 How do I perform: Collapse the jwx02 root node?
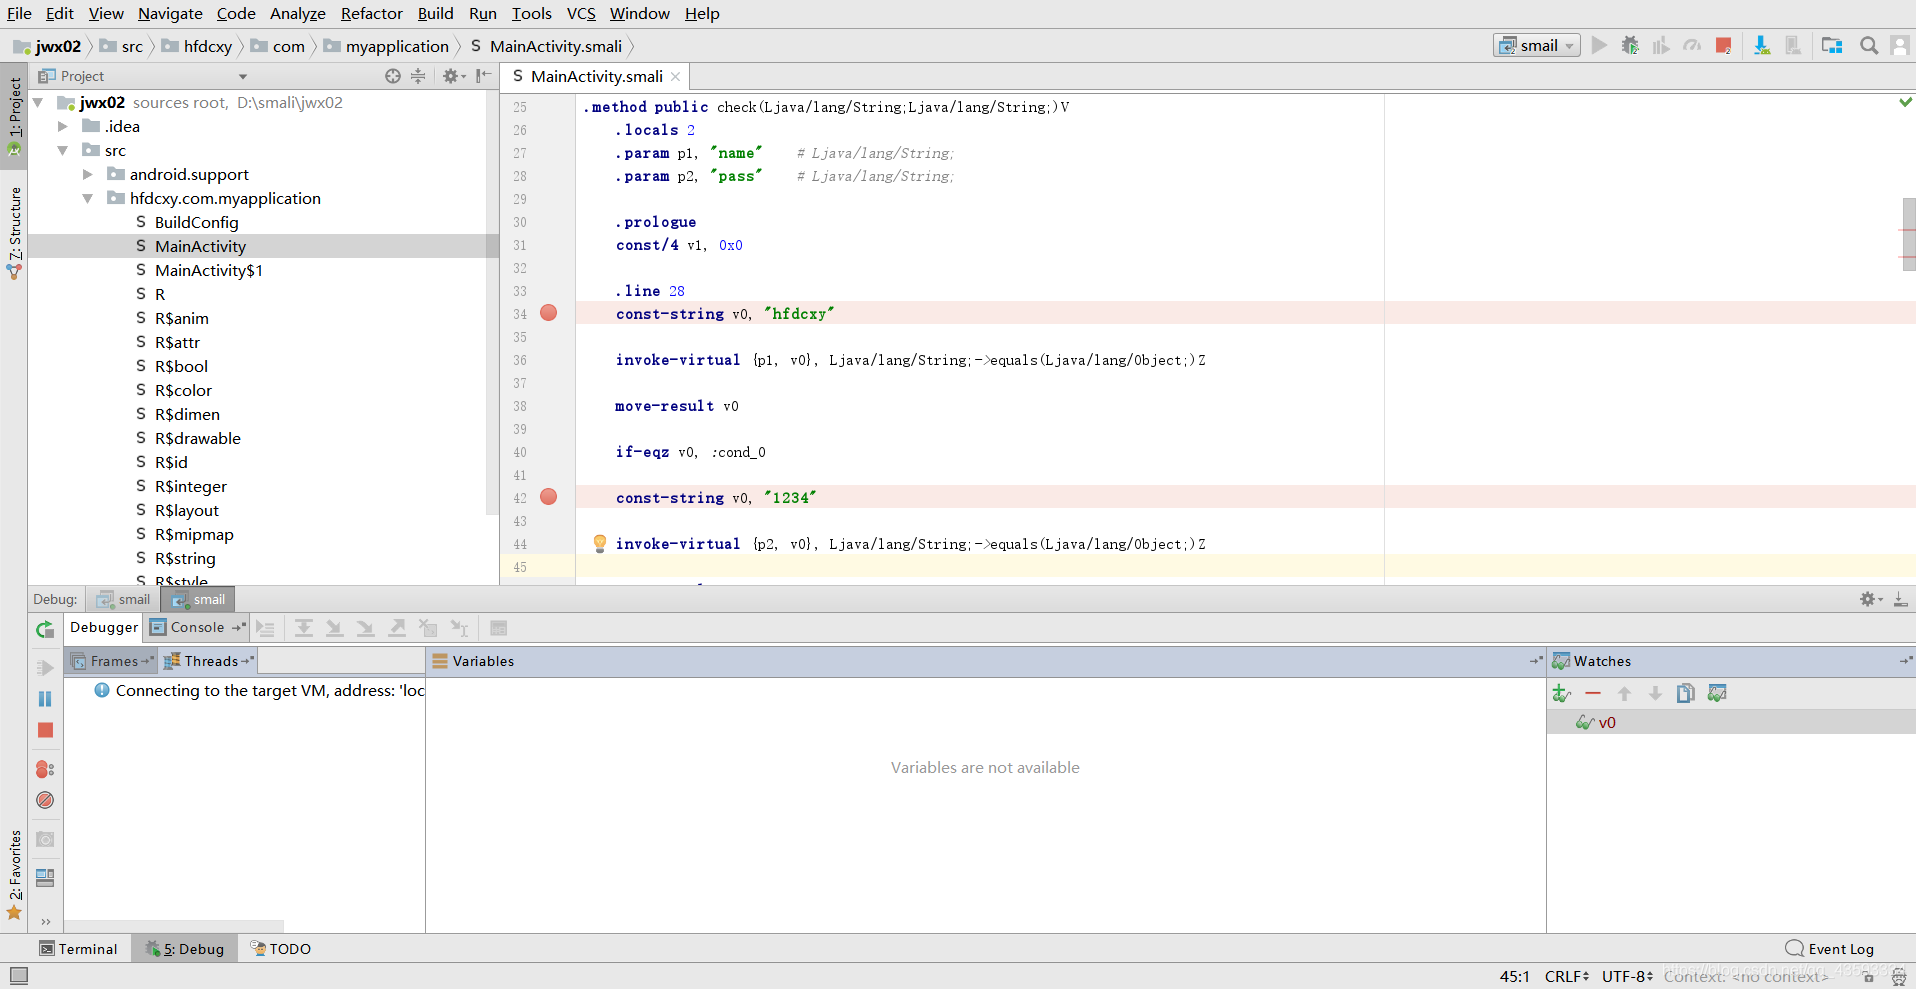click(38, 102)
